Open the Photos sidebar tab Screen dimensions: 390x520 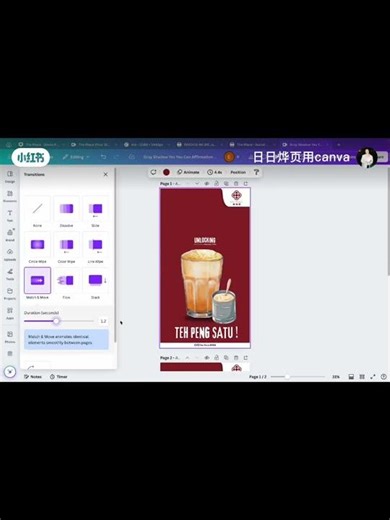click(x=10, y=337)
